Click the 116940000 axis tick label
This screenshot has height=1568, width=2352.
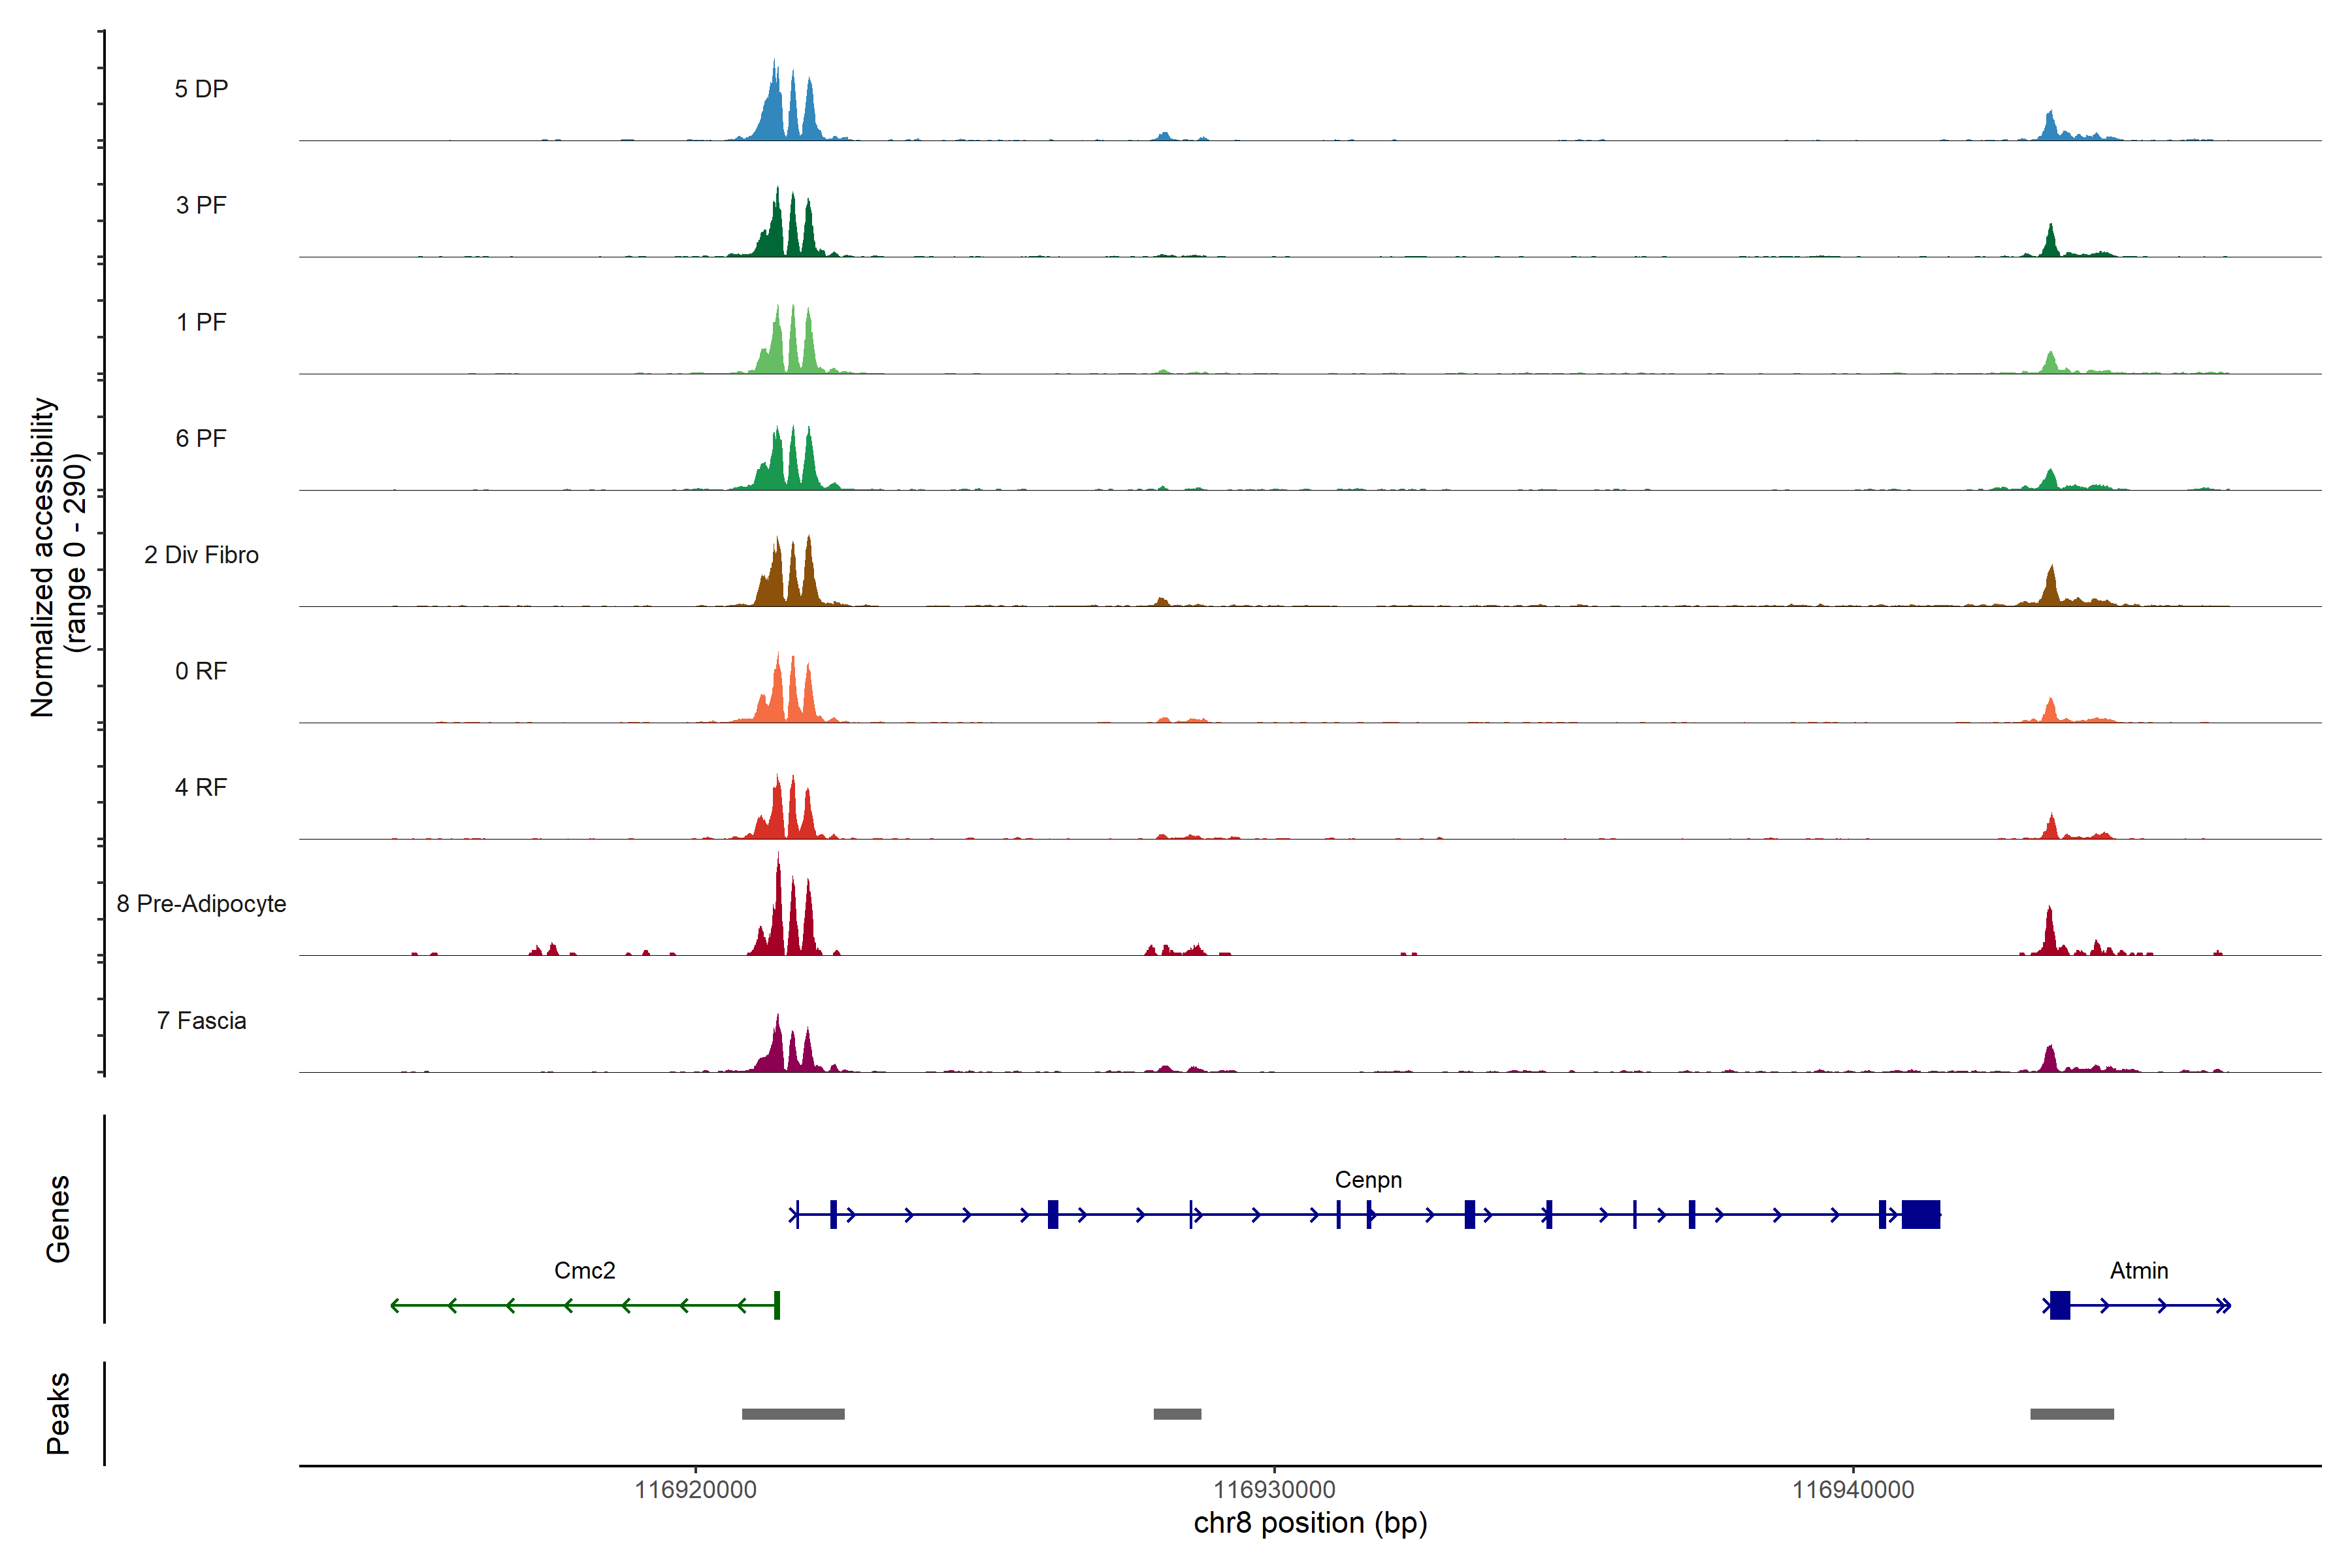tap(1853, 1489)
